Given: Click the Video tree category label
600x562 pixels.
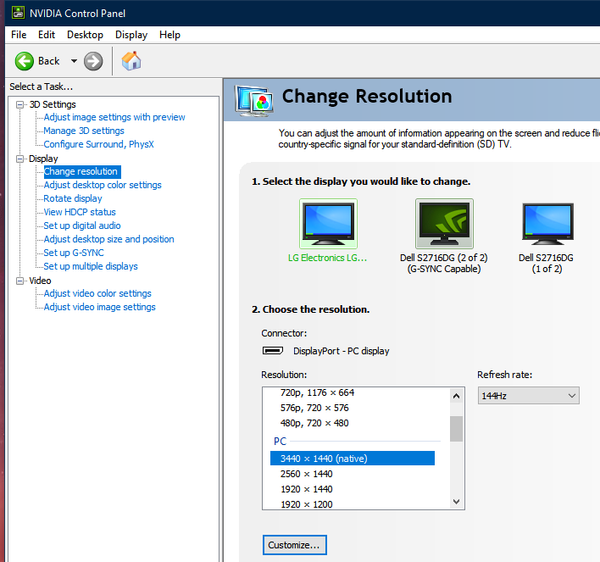Looking at the screenshot, I should click(40, 281).
